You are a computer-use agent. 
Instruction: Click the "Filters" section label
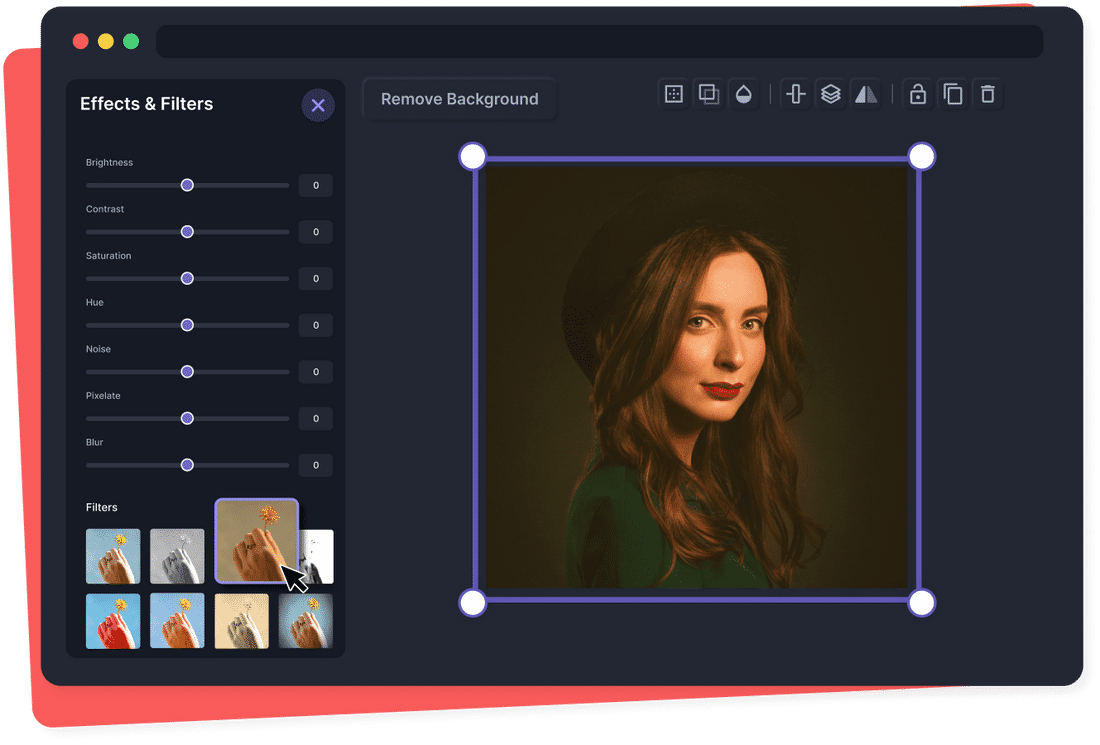click(x=102, y=507)
